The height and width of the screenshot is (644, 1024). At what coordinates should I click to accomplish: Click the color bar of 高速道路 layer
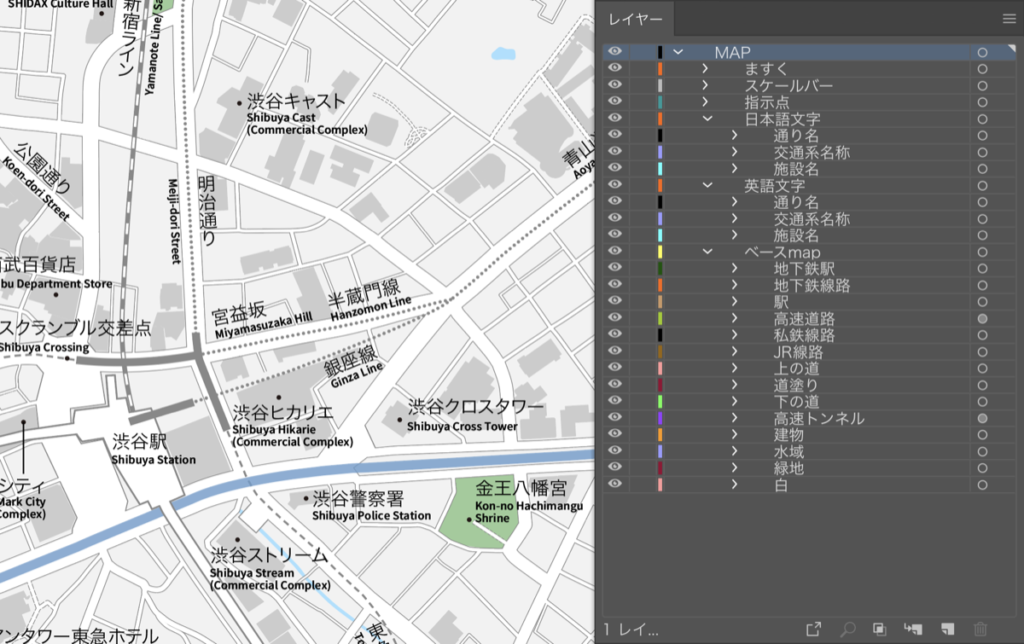point(660,319)
